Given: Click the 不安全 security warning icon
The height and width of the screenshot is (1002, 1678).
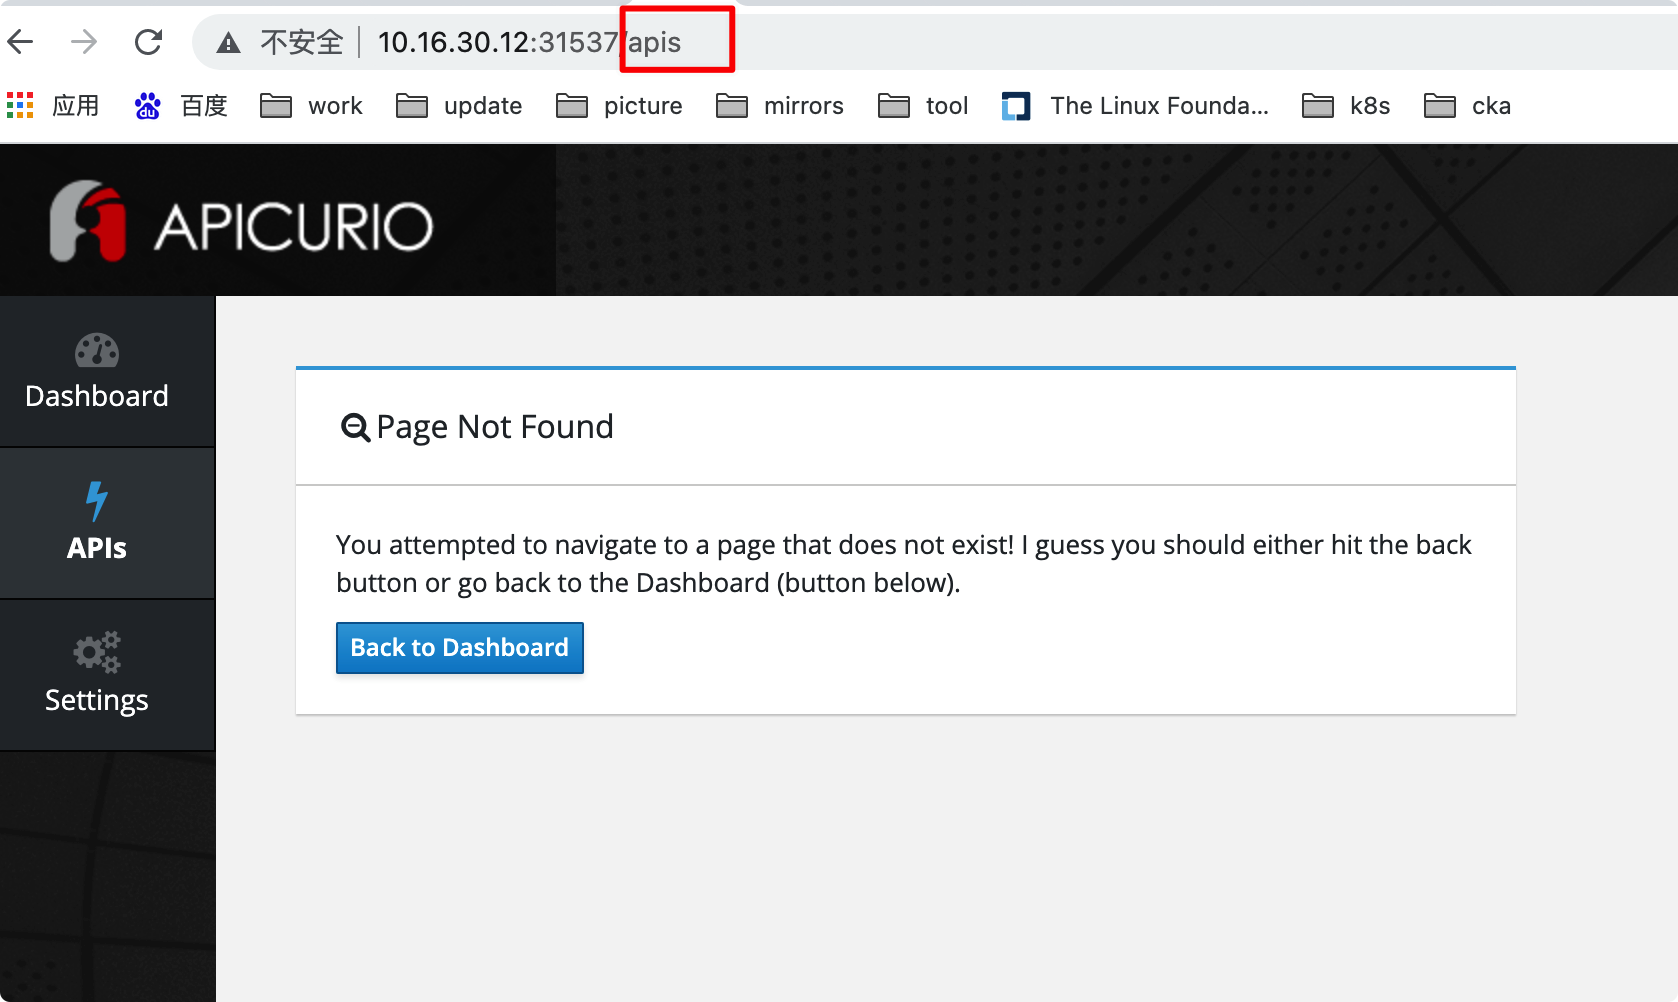Looking at the screenshot, I should (229, 41).
